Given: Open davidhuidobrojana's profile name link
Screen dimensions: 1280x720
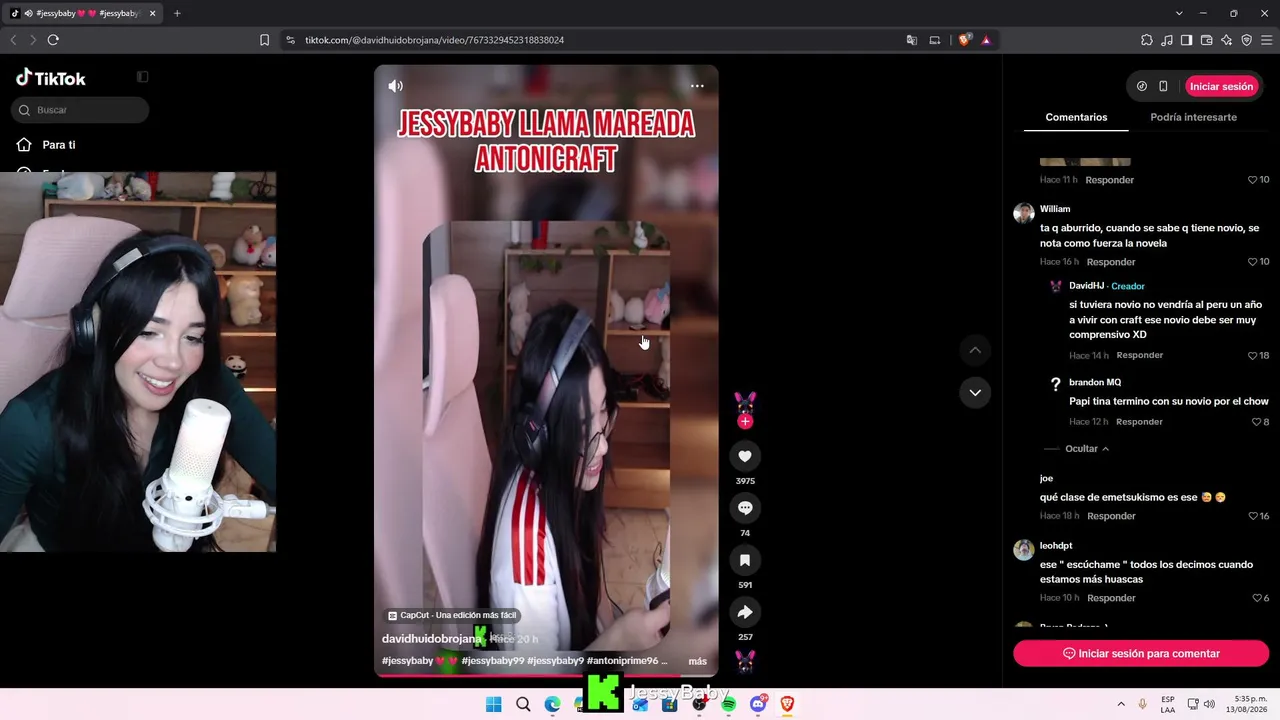Looking at the screenshot, I should 431,639.
